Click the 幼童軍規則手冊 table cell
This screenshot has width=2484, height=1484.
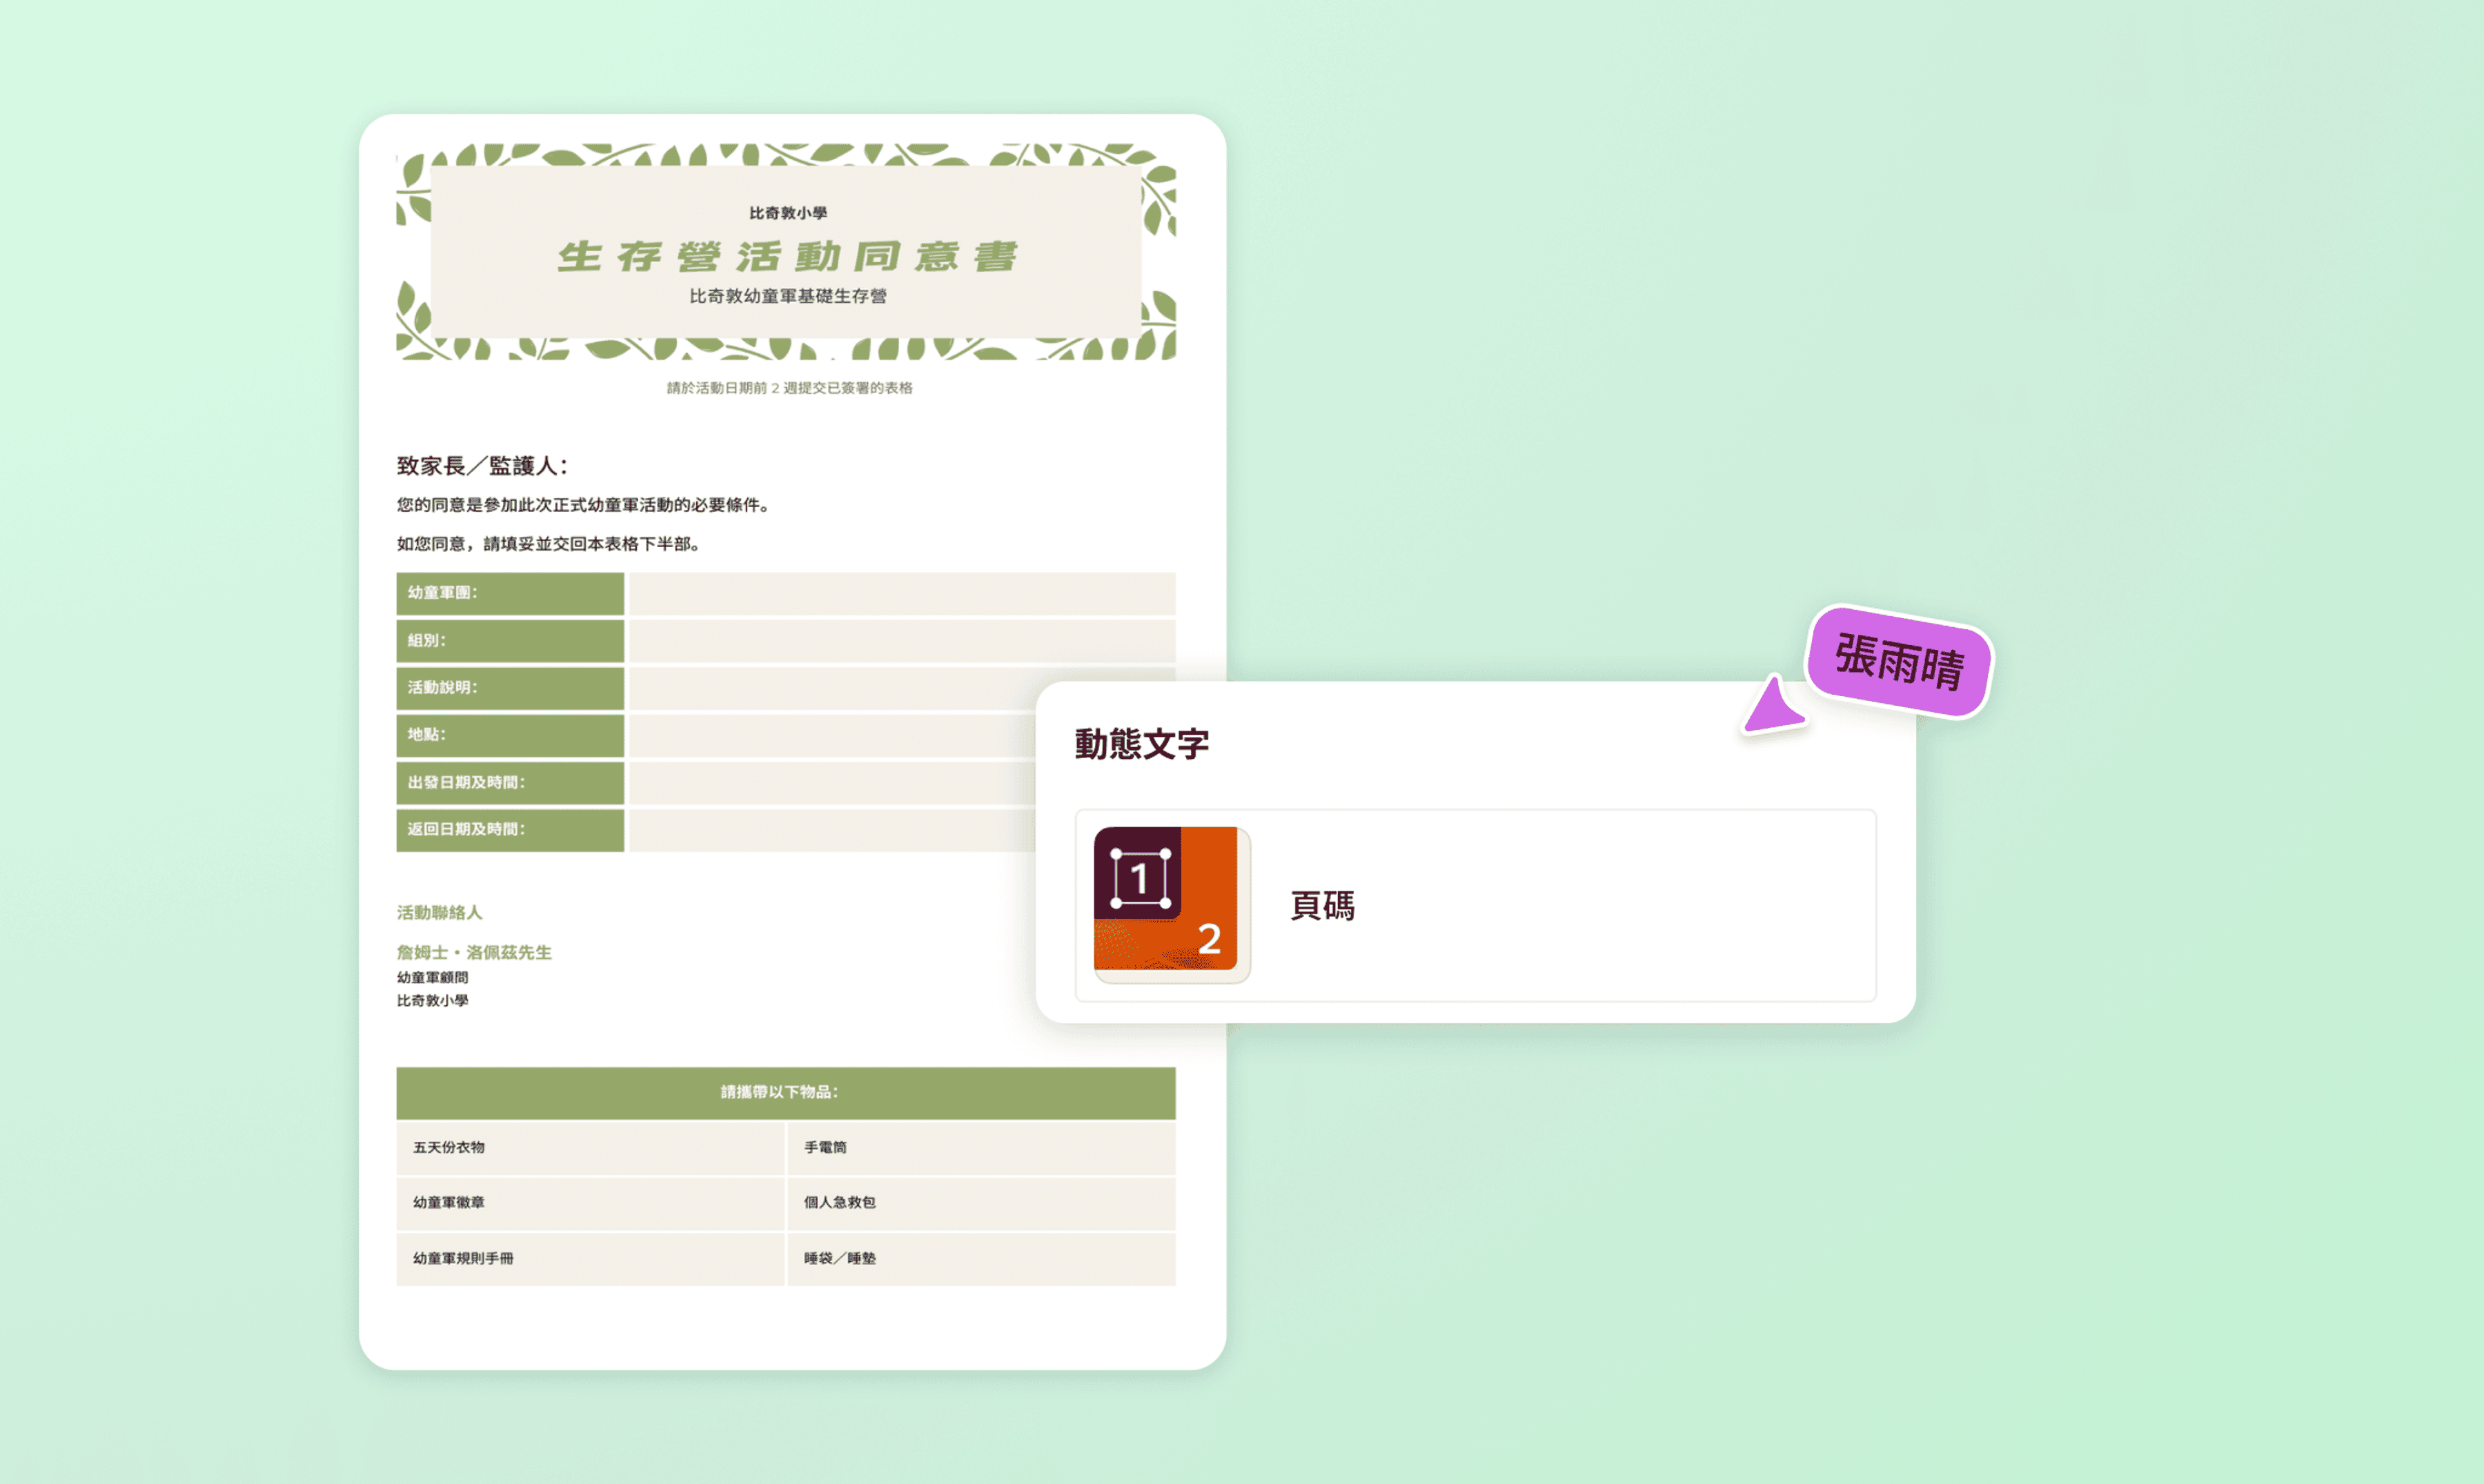[590, 1259]
